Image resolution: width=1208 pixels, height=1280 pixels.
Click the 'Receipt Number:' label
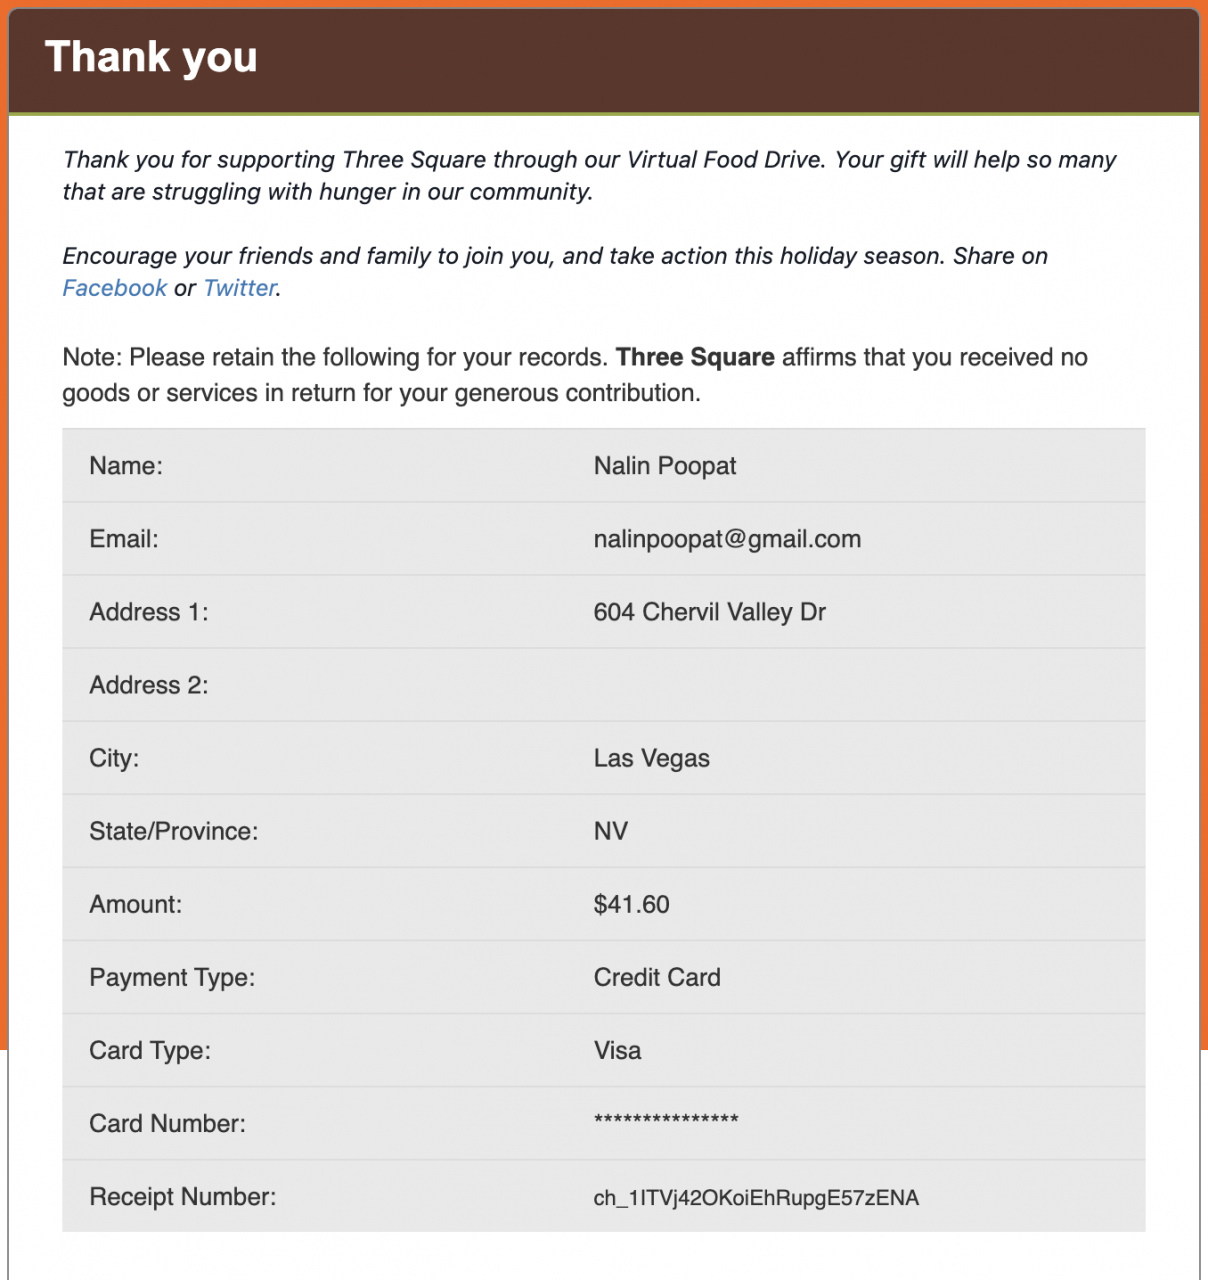183,1197
